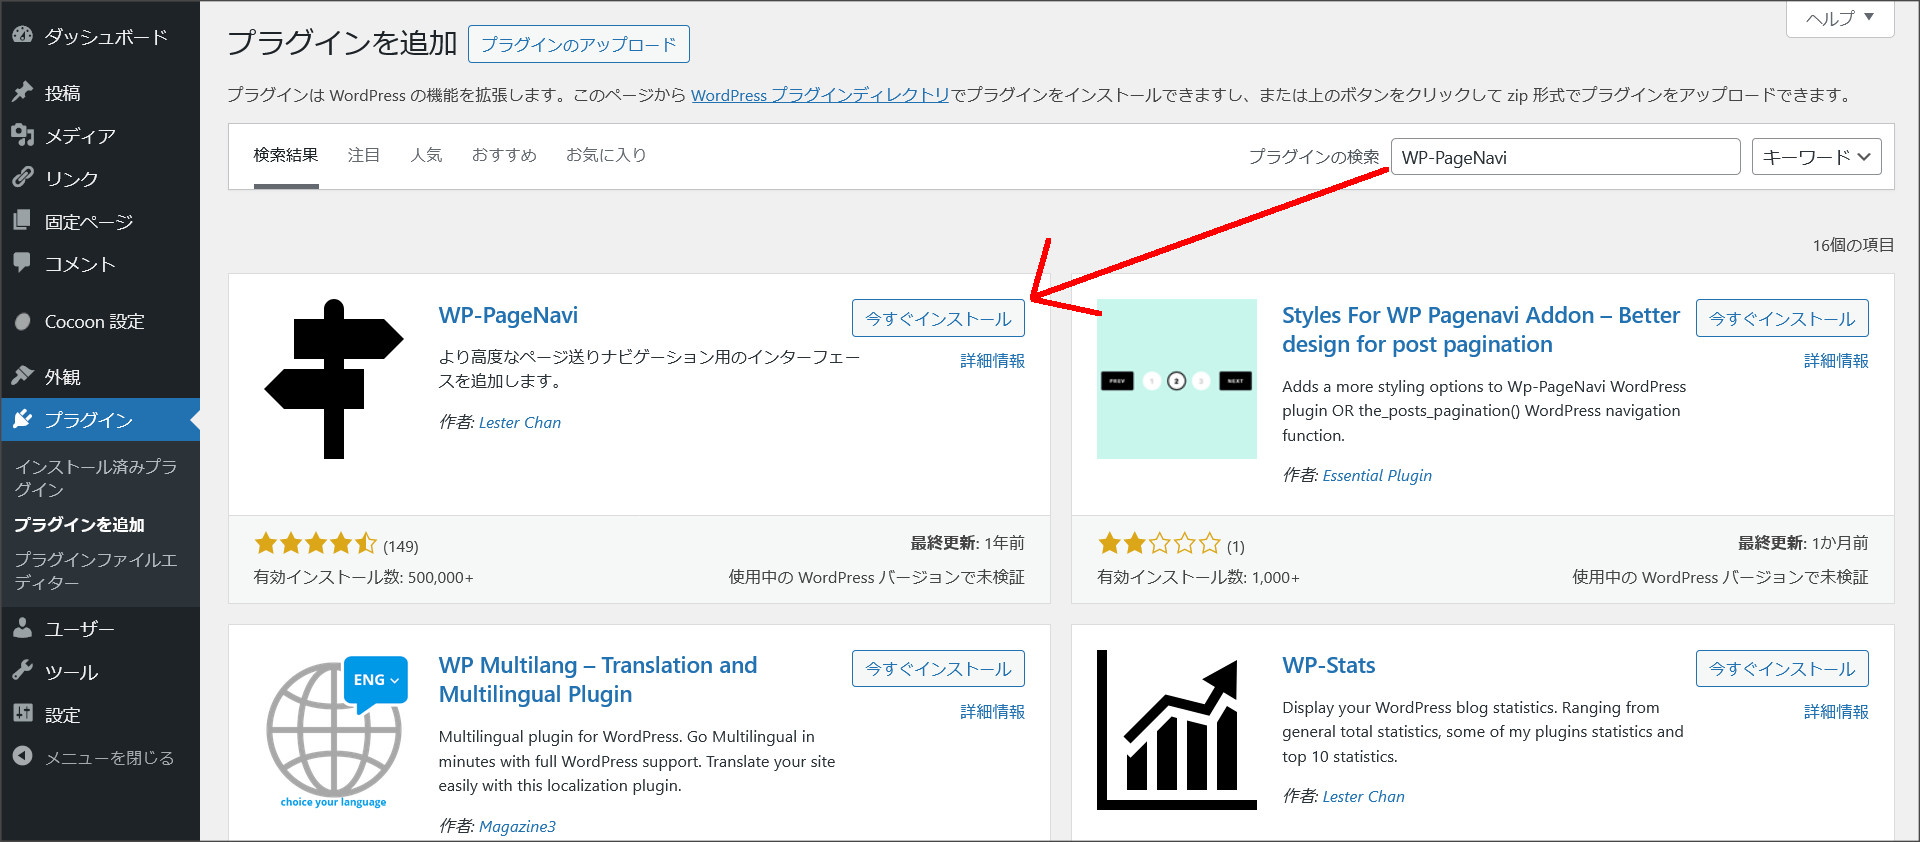Click Styles For WP Pagenavi Addon title
1920x842 pixels.
click(x=1481, y=329)
